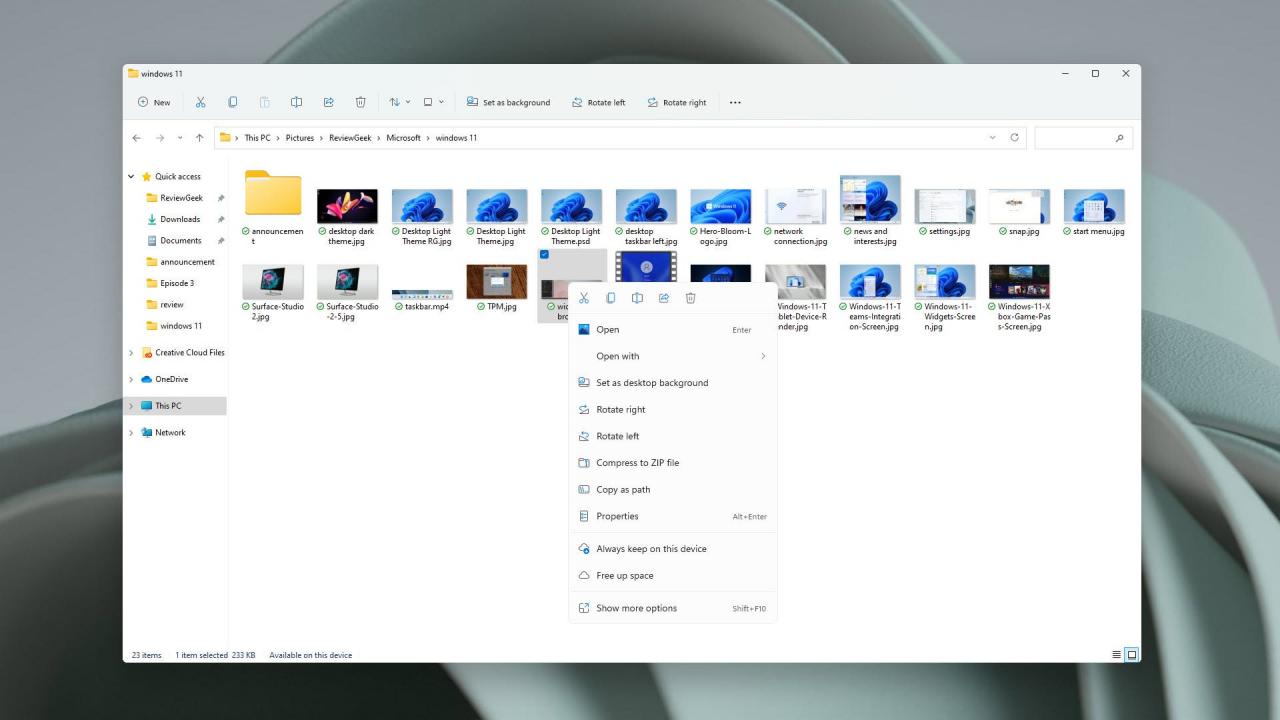Expand the View layout dropdown
1280x720 pixels.
(432, 101)
